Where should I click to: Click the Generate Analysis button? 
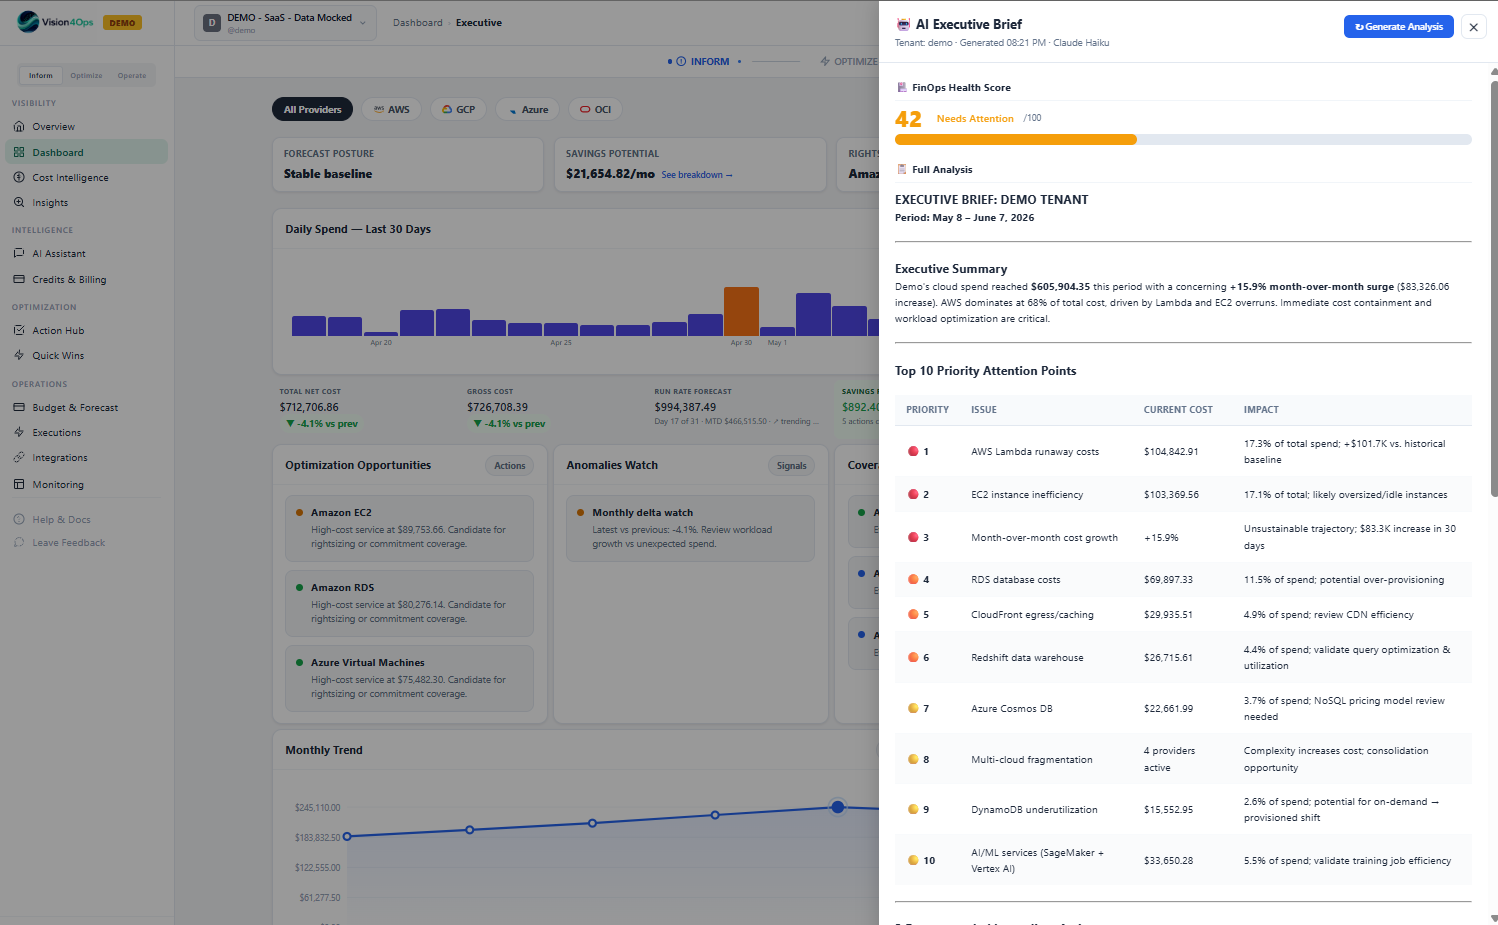tap(1398, 27)
